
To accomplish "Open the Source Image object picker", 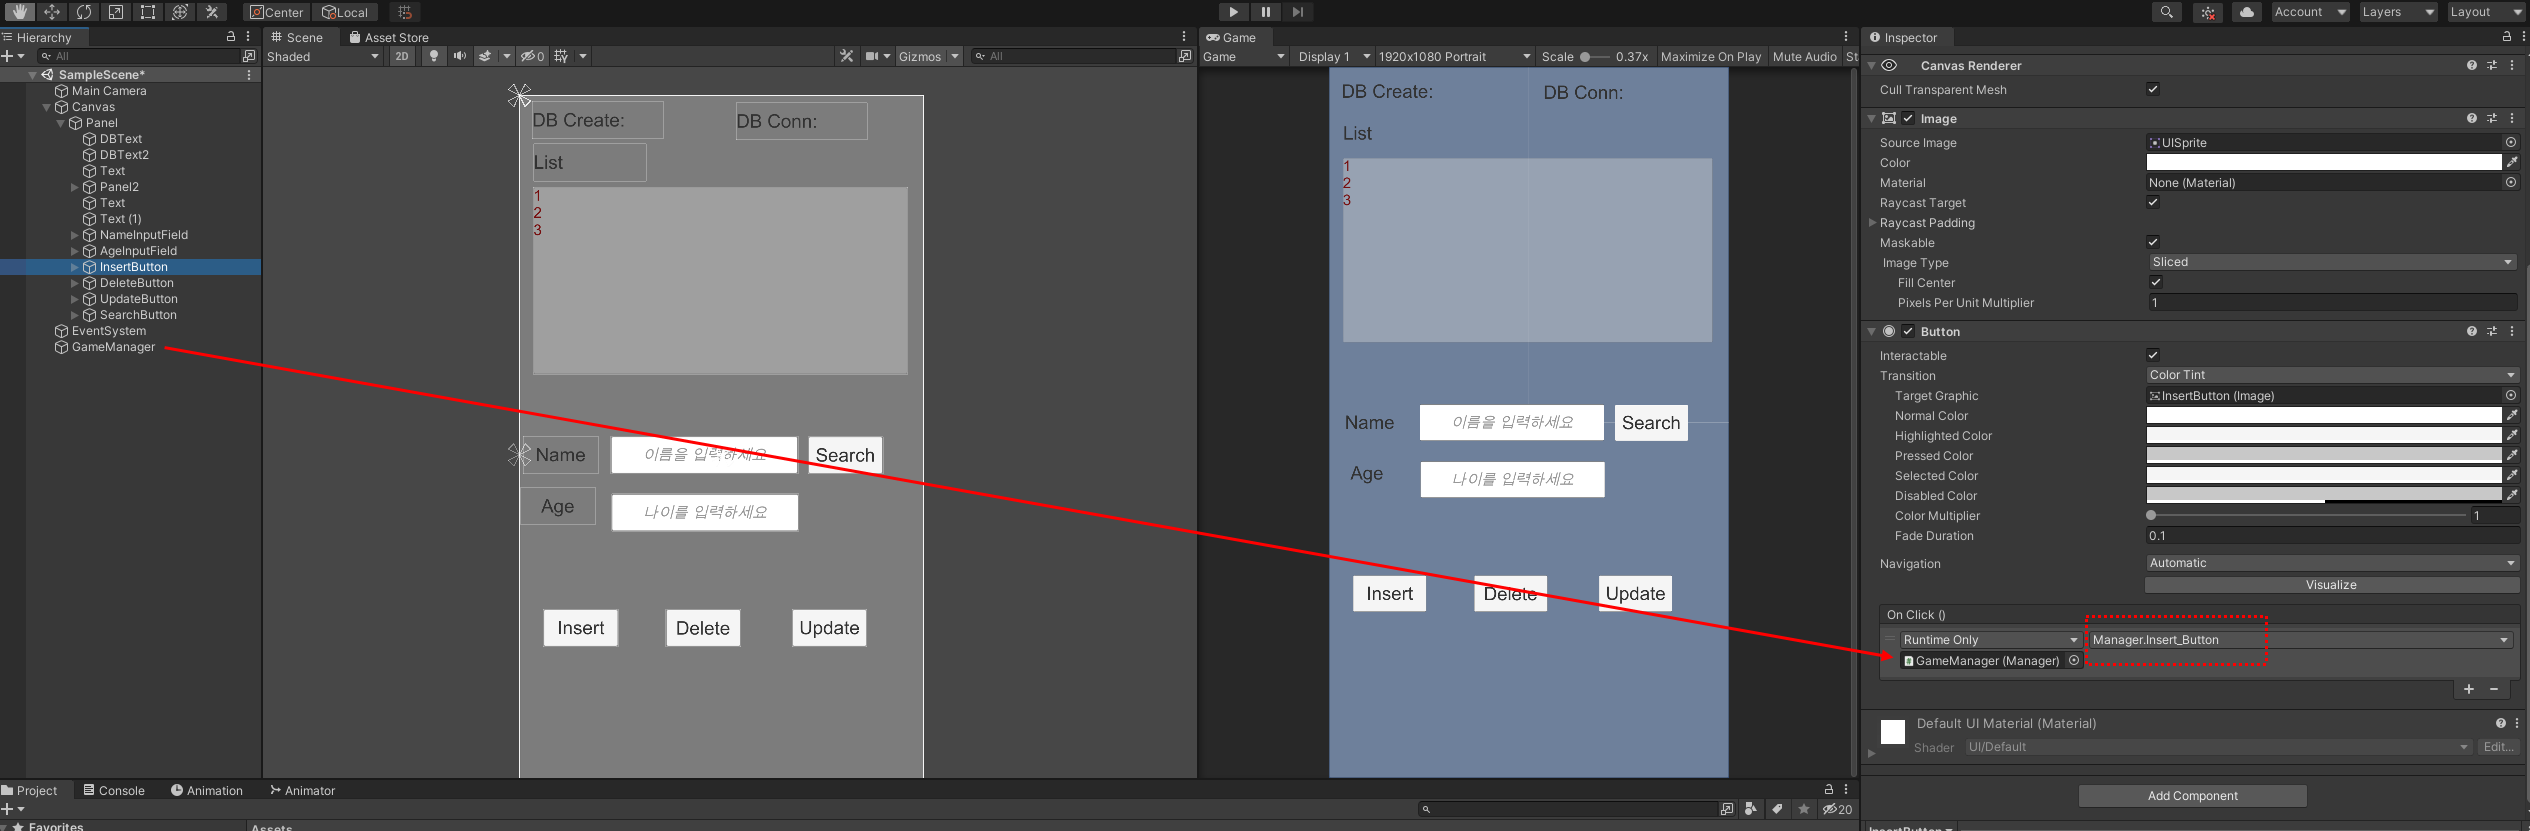I will click(2511, 142).
